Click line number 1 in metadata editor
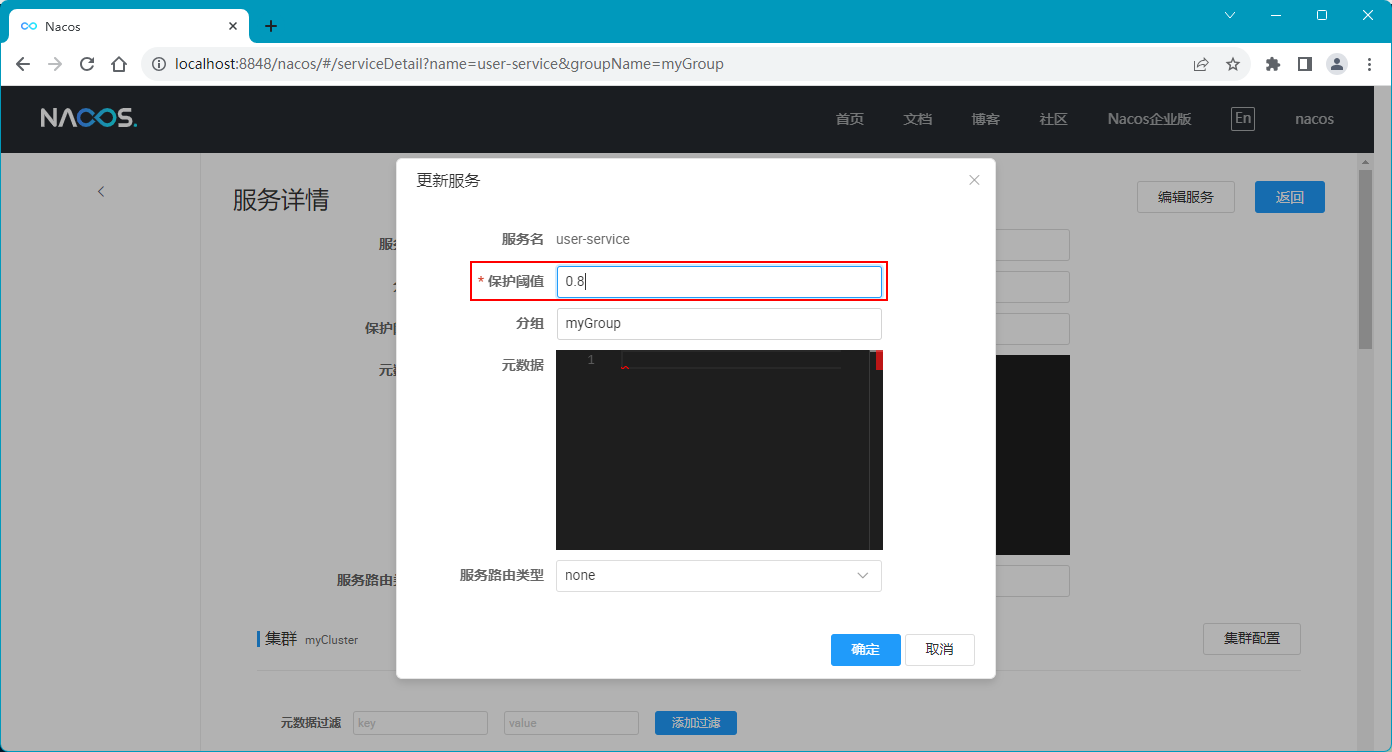The width and height of the screenshot is (1392, 752). (591, 360)
